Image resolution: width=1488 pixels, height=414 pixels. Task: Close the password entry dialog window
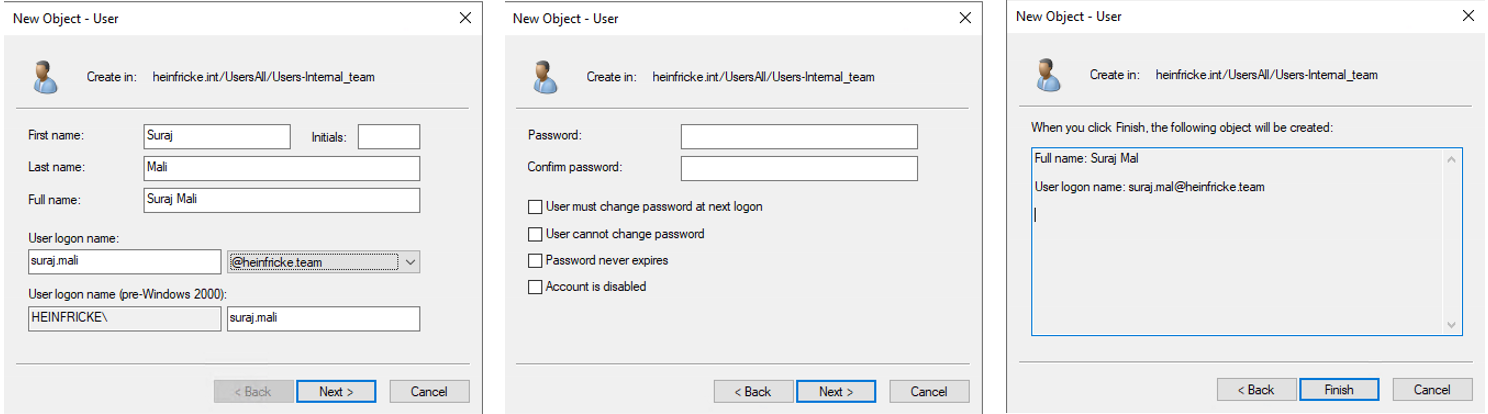coord(964,18)
